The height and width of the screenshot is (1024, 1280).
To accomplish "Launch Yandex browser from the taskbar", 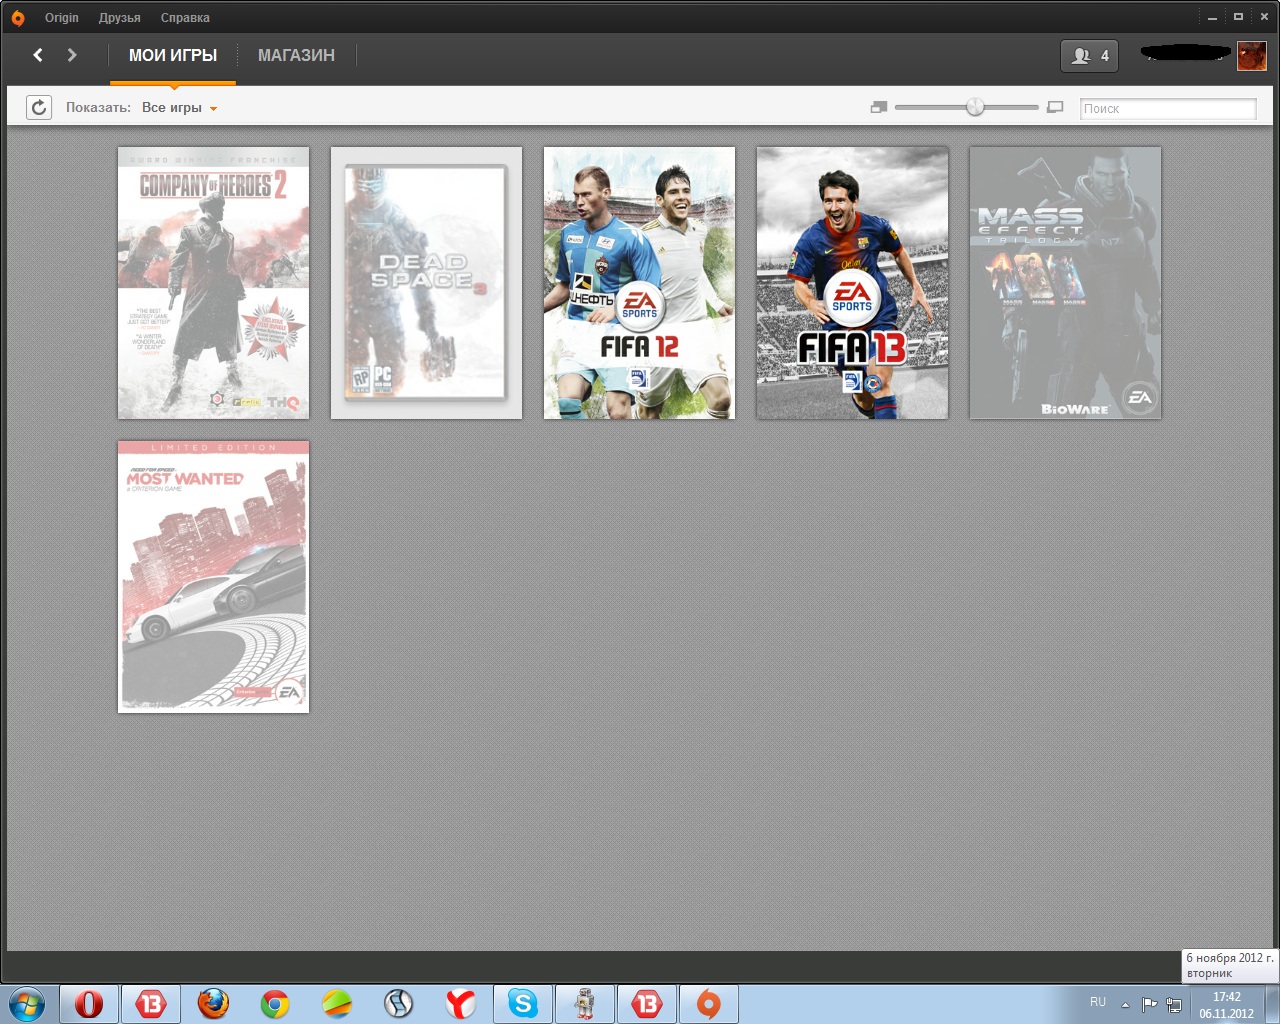I will [x=461, y=1003].
